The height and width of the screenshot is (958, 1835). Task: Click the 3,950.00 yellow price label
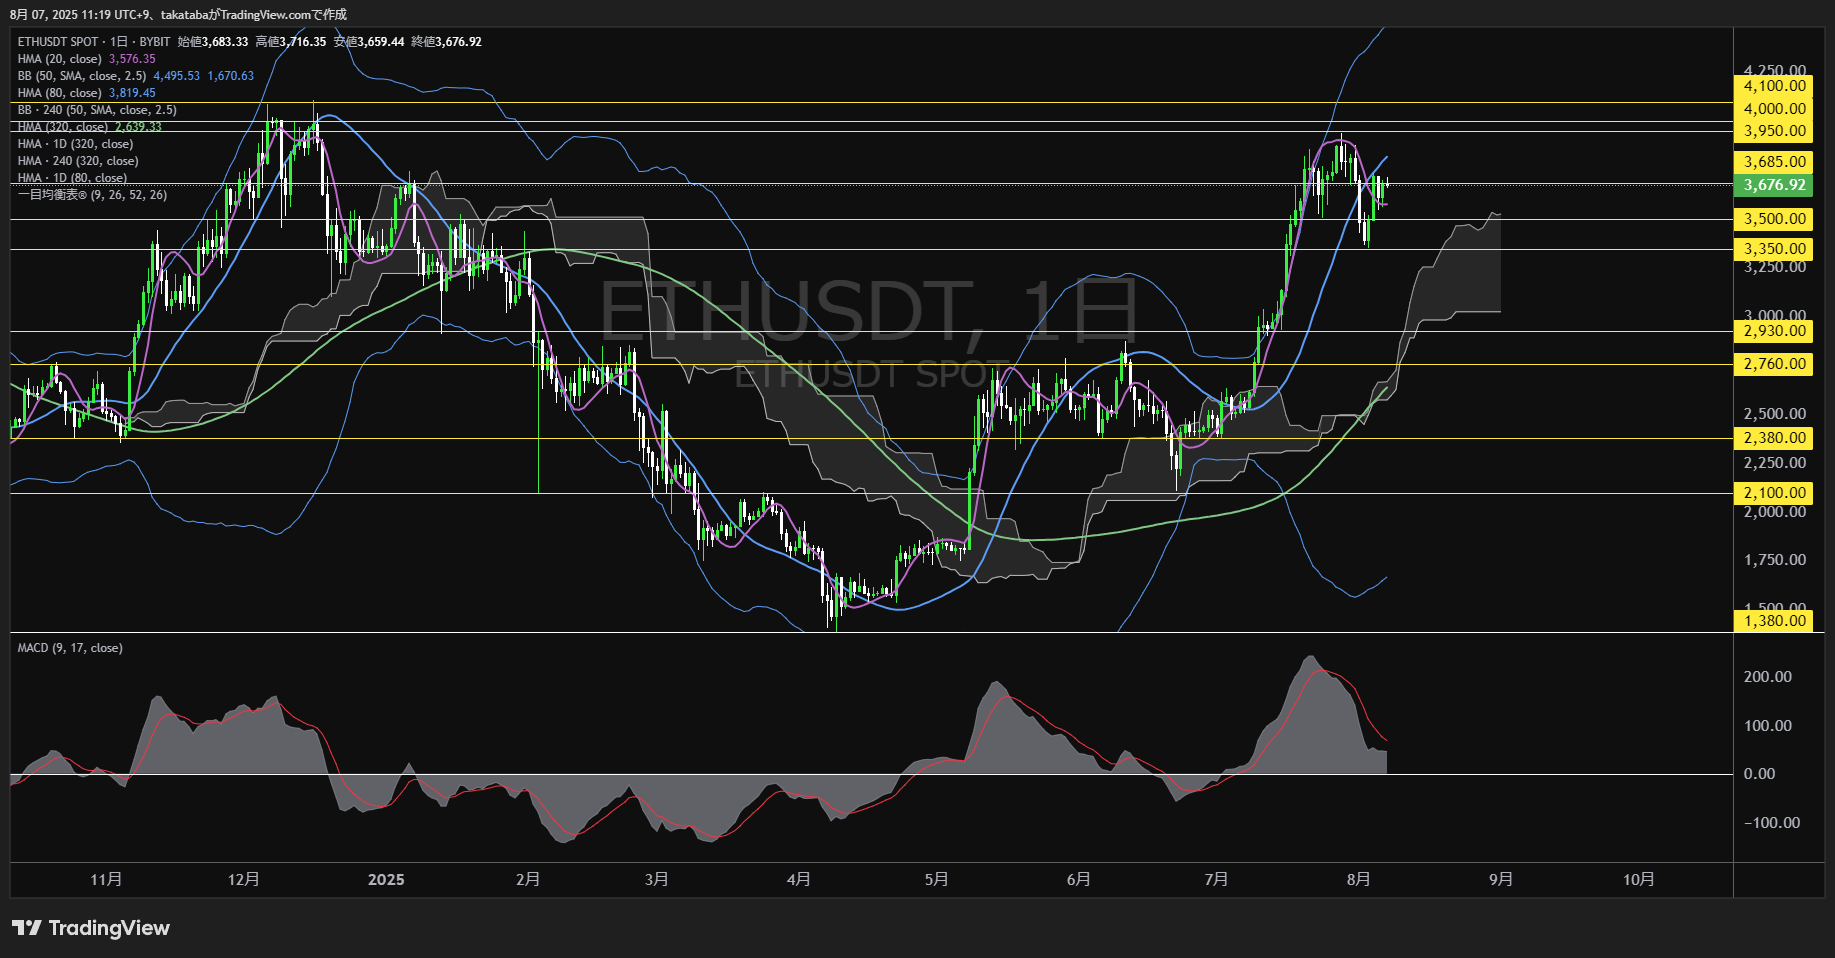(1775, 131)
